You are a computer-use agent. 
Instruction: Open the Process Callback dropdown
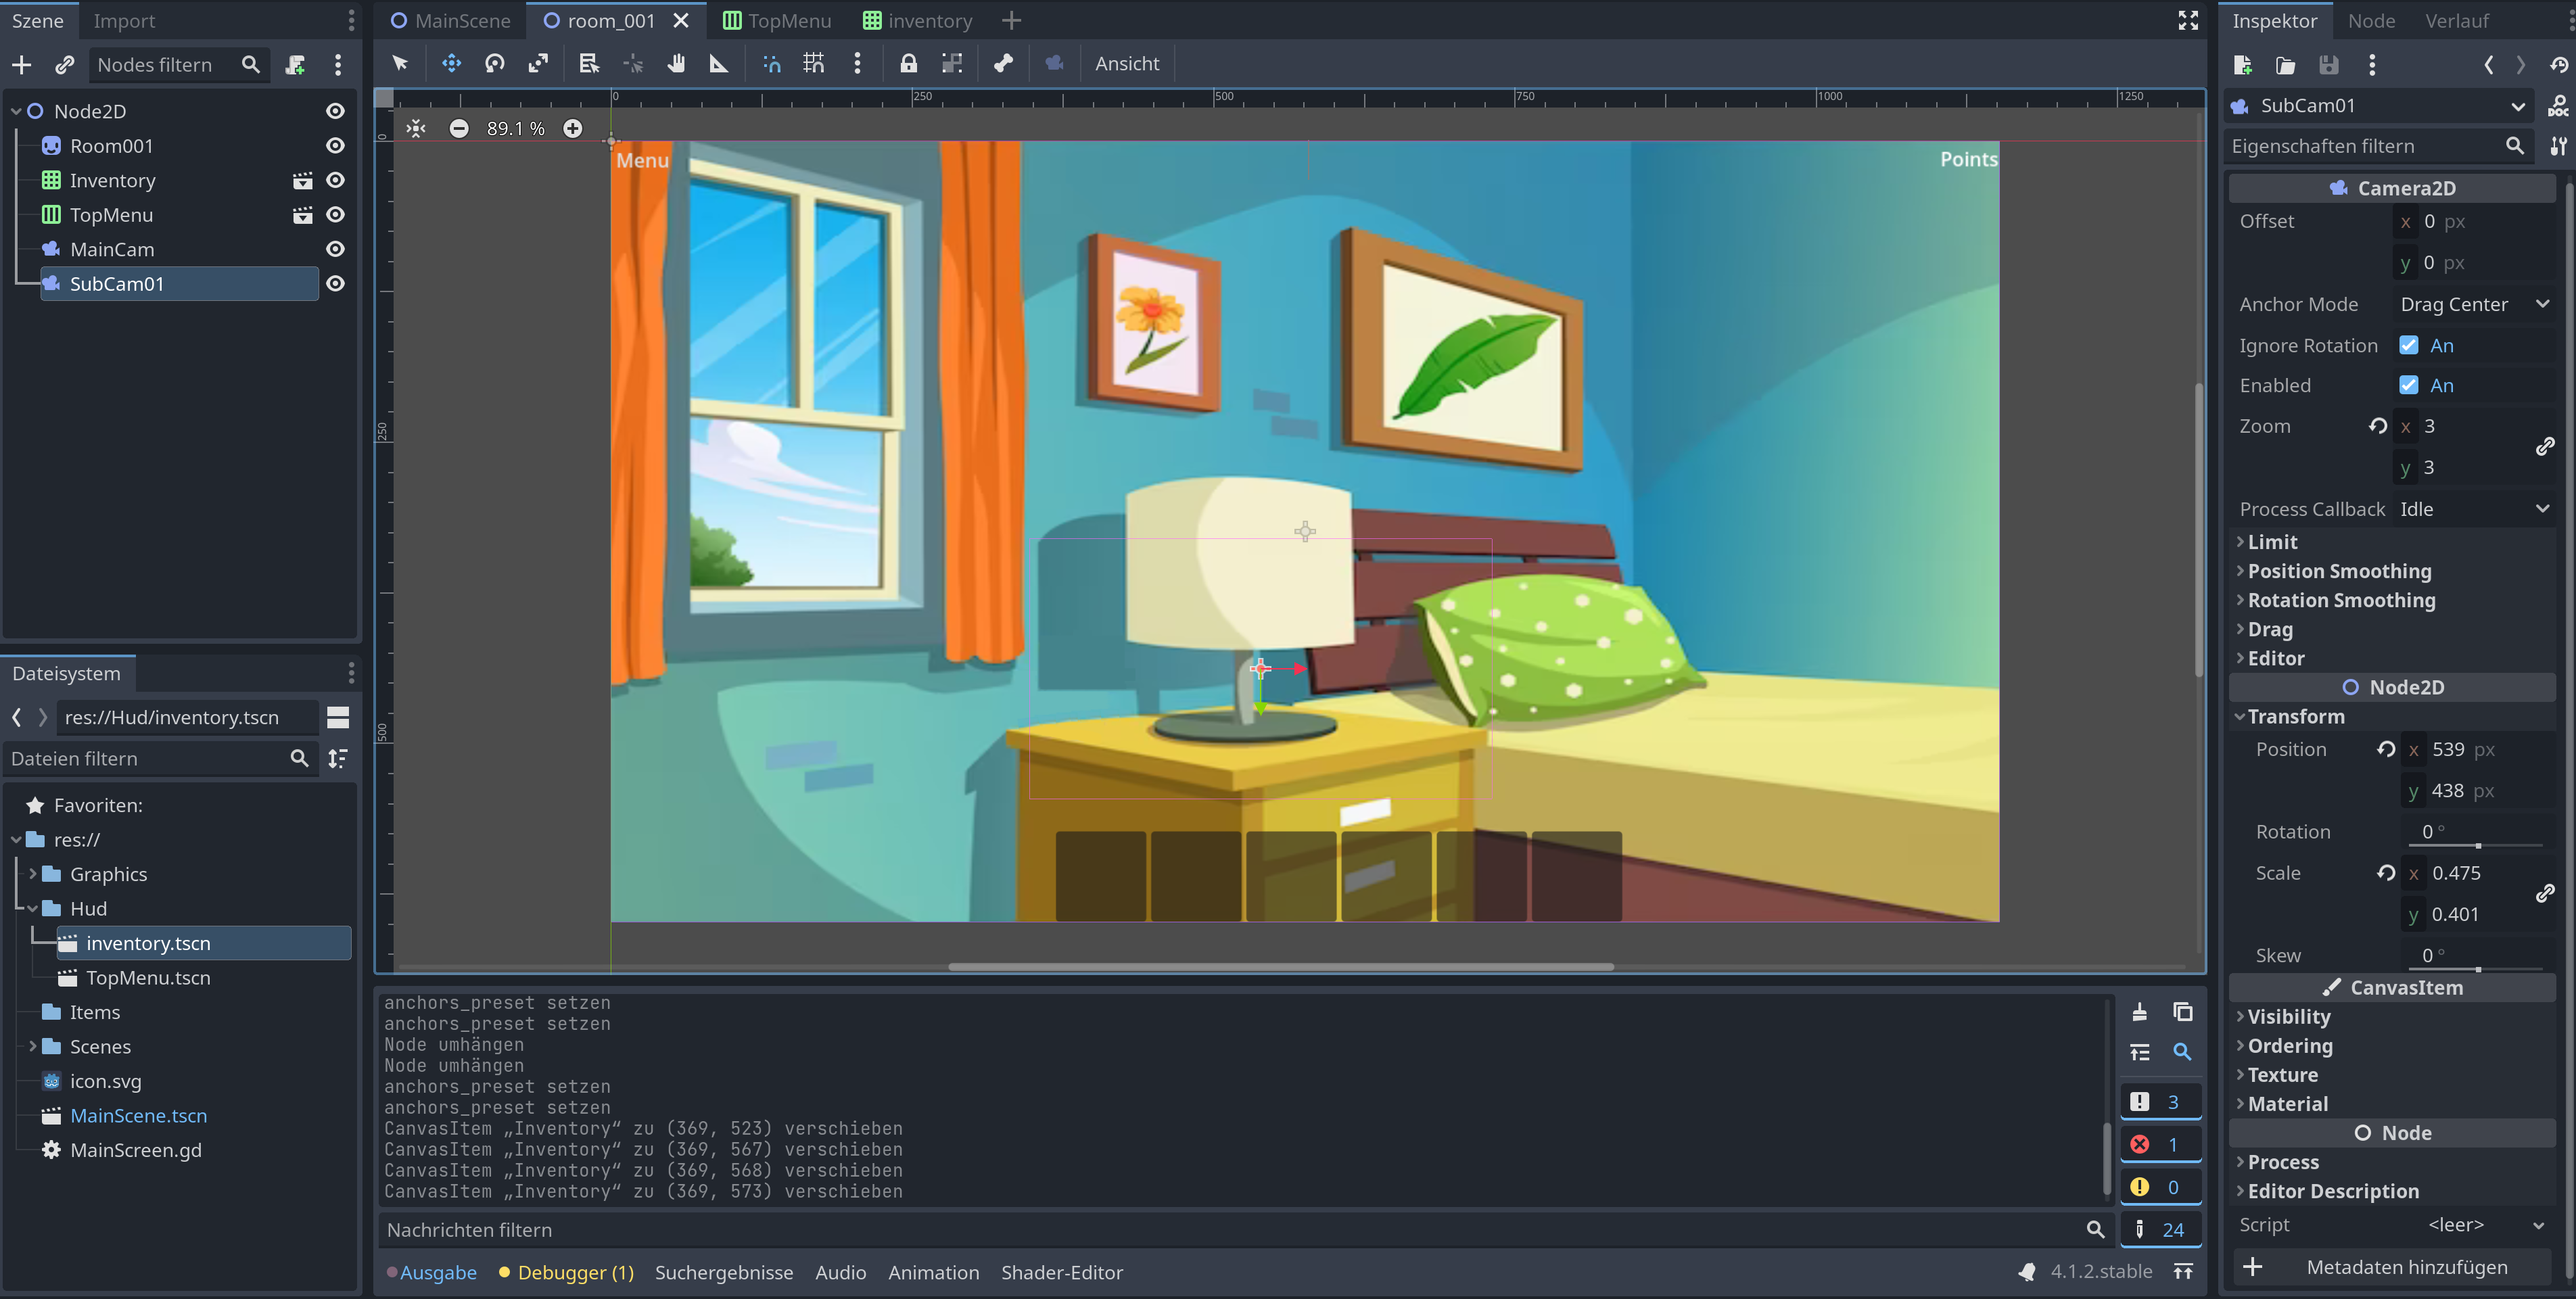[x=2474, y=509]
